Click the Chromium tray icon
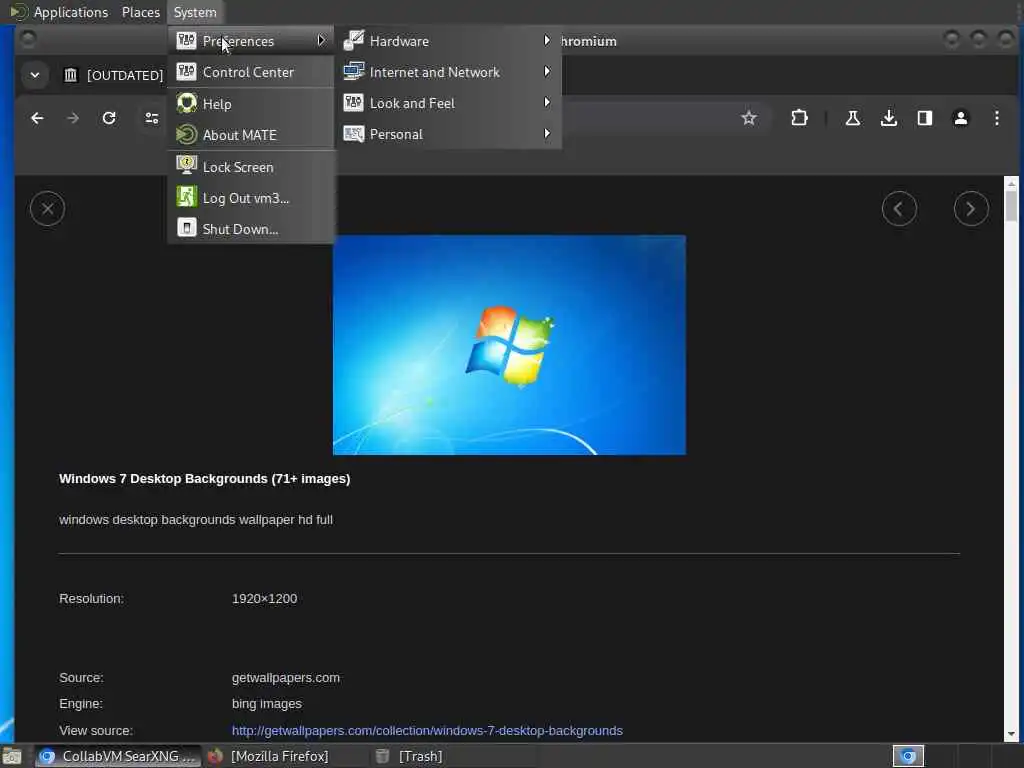This screenshot has width=1024, height=768. pyautogui.click(x=908, y=756)
